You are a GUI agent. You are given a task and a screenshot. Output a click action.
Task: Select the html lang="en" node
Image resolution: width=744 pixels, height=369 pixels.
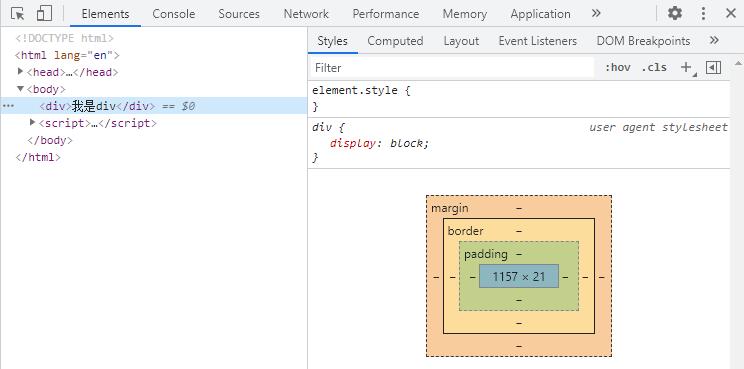67,55
